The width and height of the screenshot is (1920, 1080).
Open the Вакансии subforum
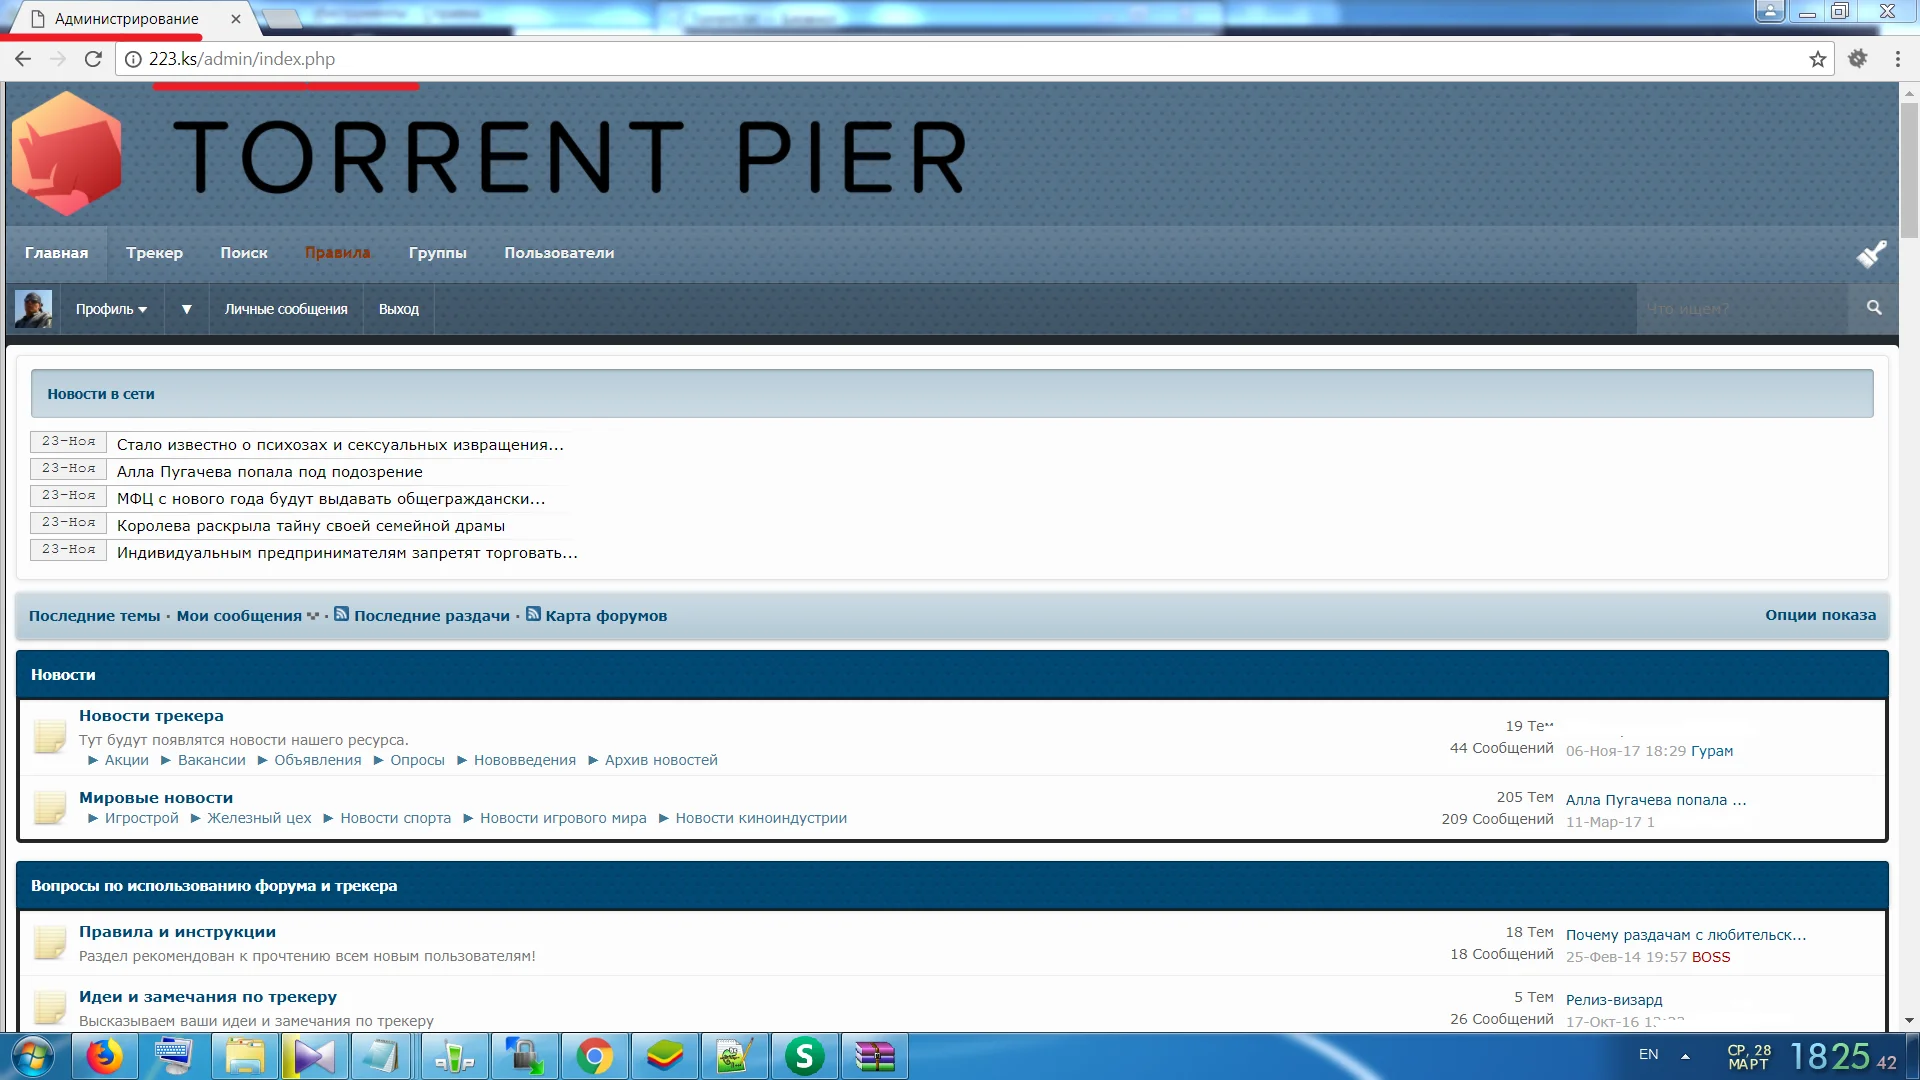click(211, 760)
